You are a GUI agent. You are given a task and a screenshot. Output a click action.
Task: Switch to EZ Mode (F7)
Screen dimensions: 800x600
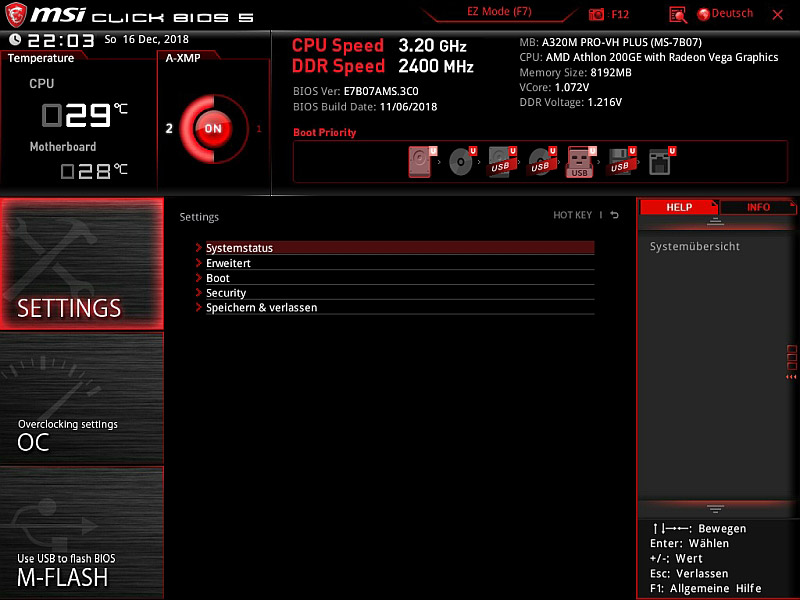(x=499, y=12)
